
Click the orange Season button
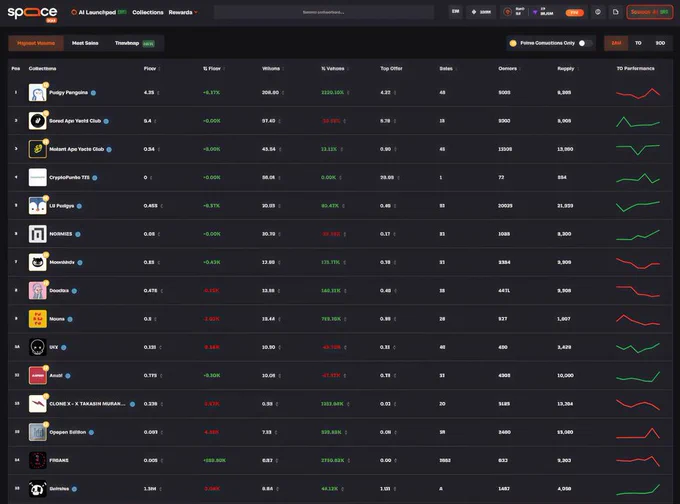pos(649,12)
